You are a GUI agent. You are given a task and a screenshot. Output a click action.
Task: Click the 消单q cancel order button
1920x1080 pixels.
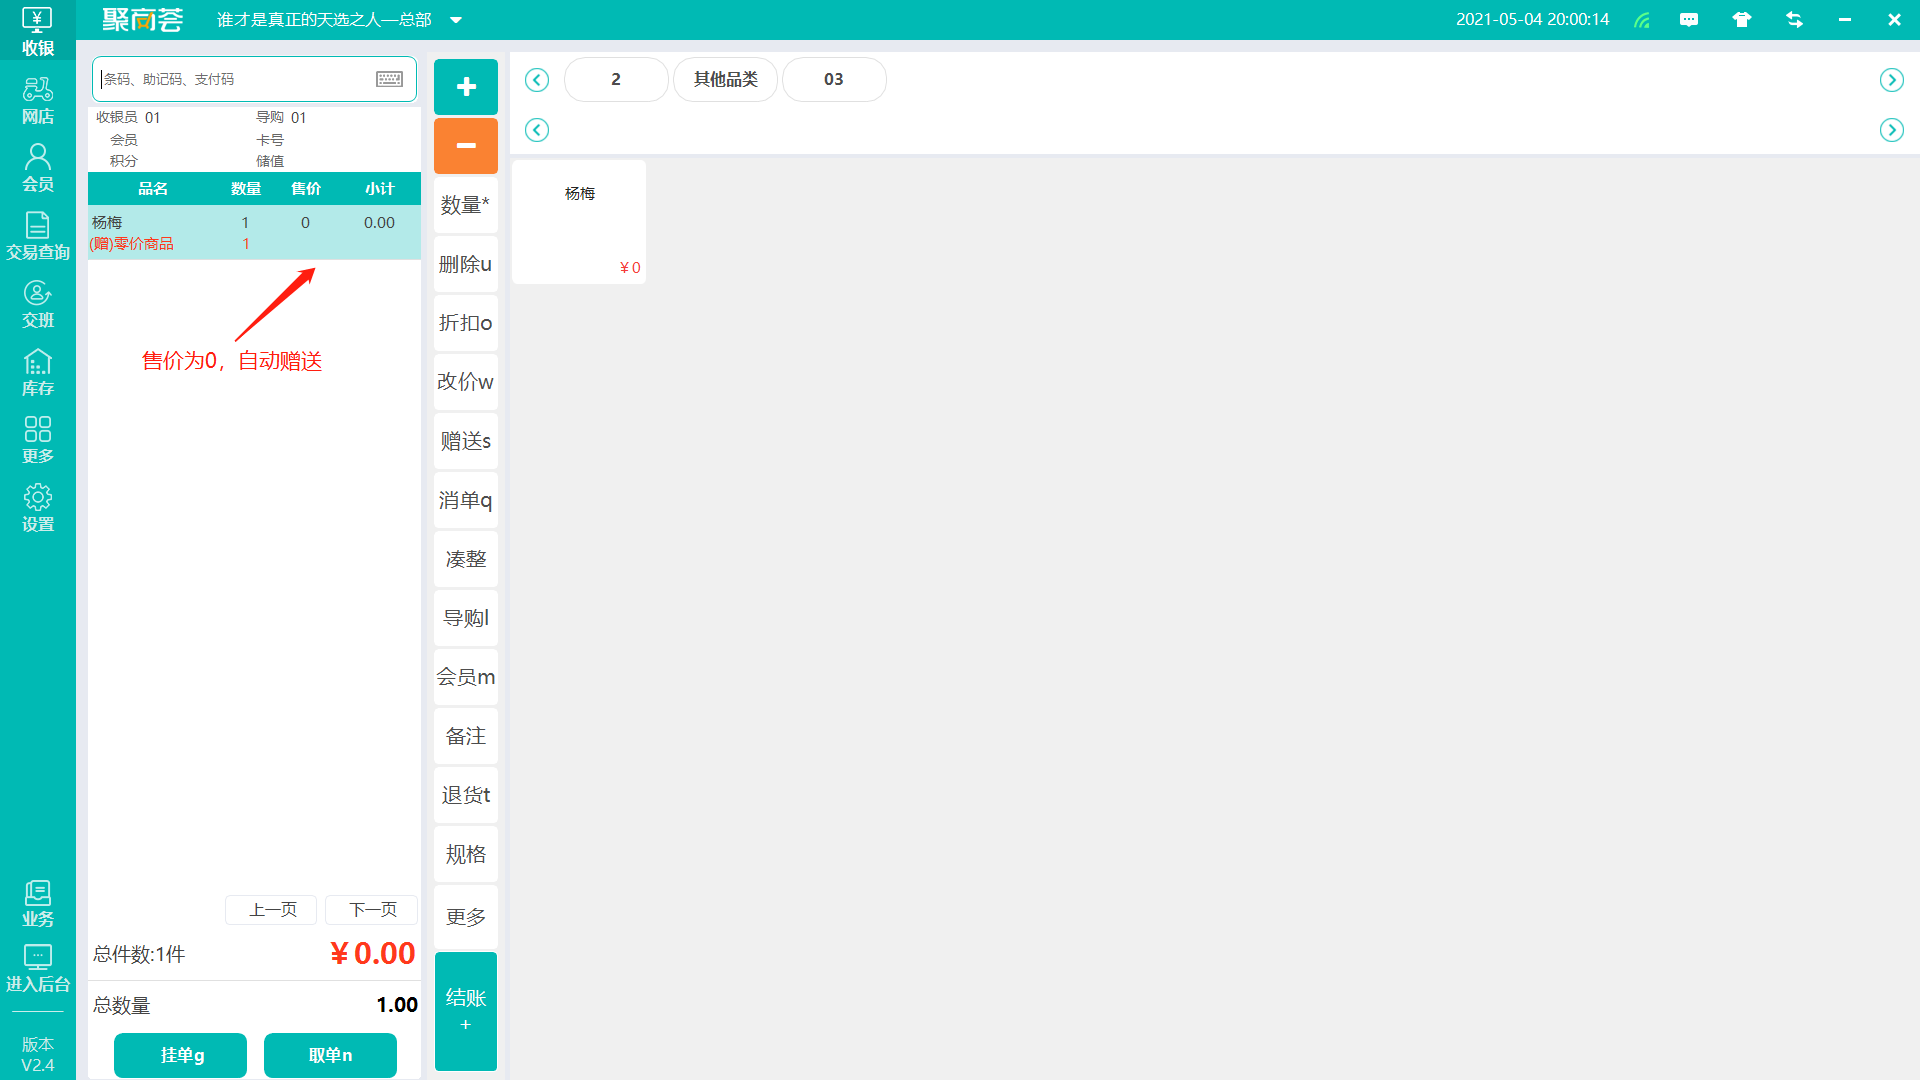(x=466, y=500)
